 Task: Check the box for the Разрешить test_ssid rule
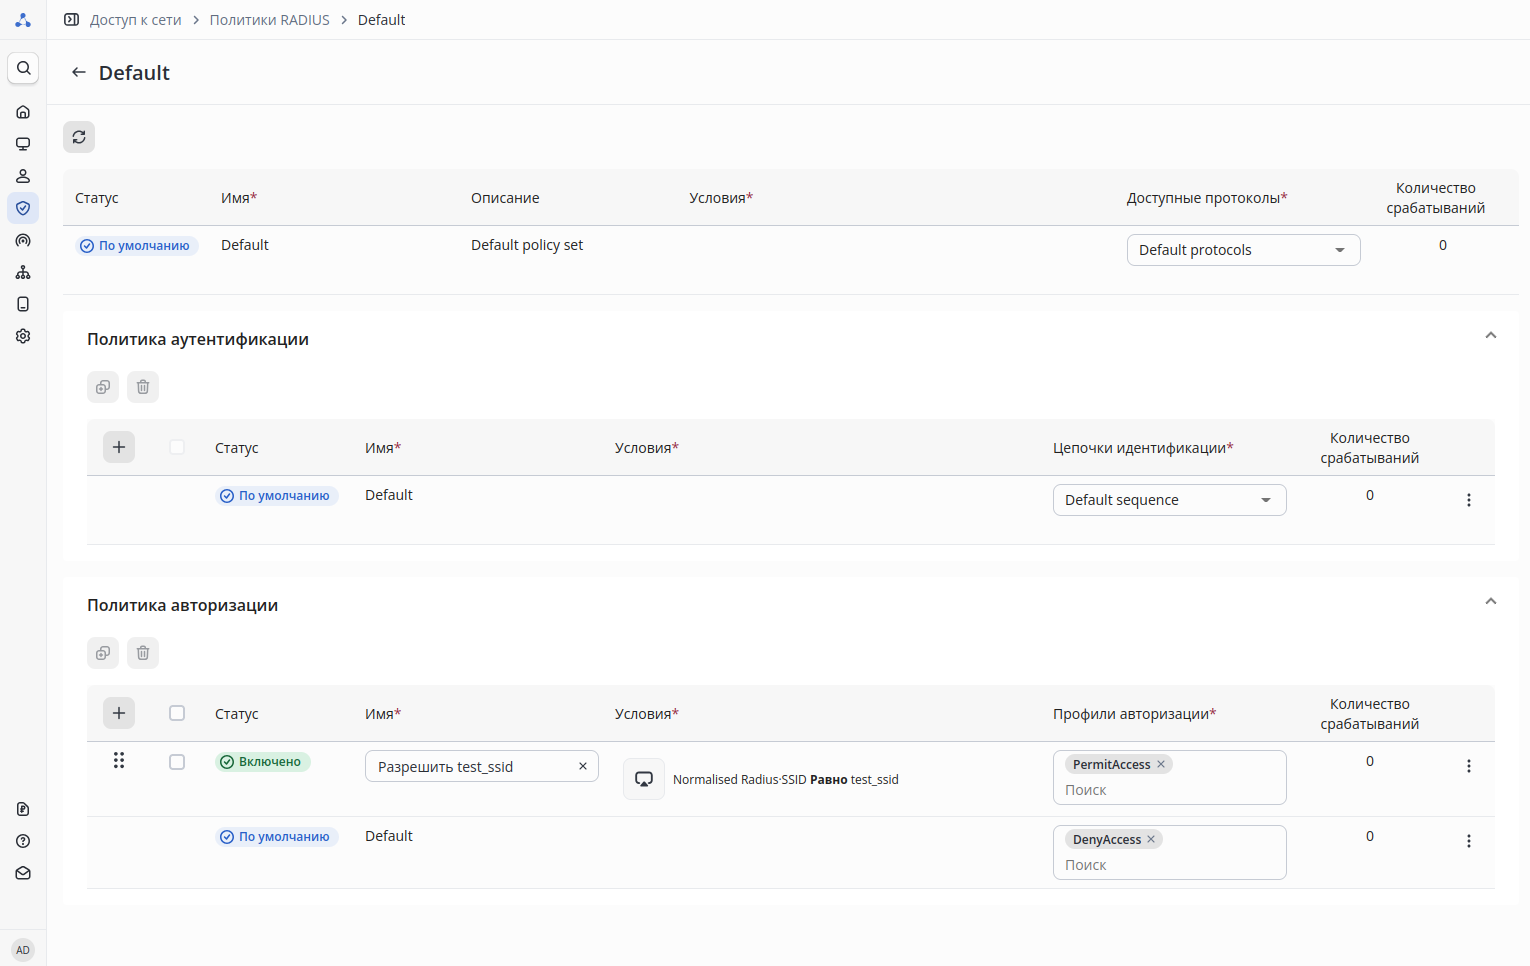click(x=177, y=762)
